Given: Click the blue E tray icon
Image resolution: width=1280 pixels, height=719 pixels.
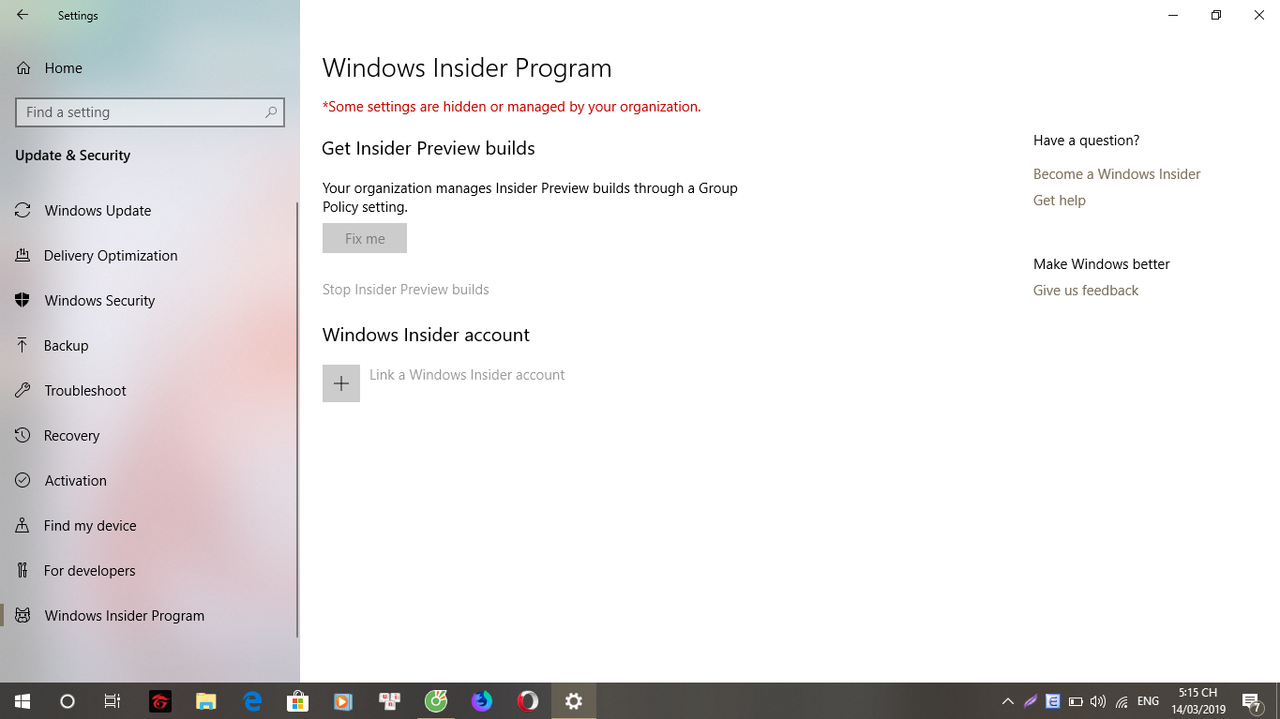Looking at the screenshot, I should (x=1053, y=701).
